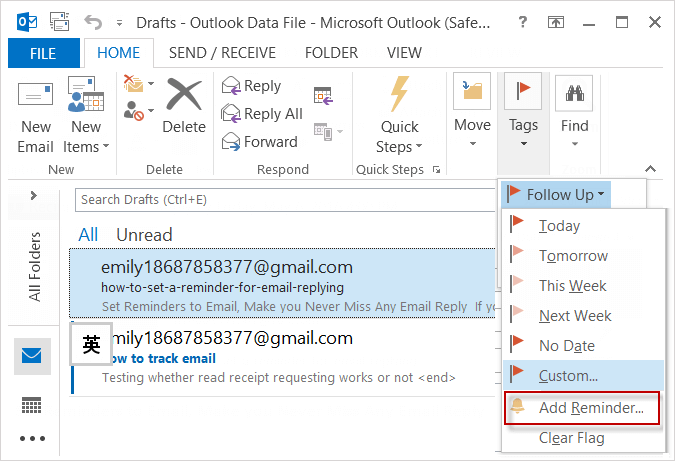
Task: Filter by Unread messages
Action: tap(144, 235)
